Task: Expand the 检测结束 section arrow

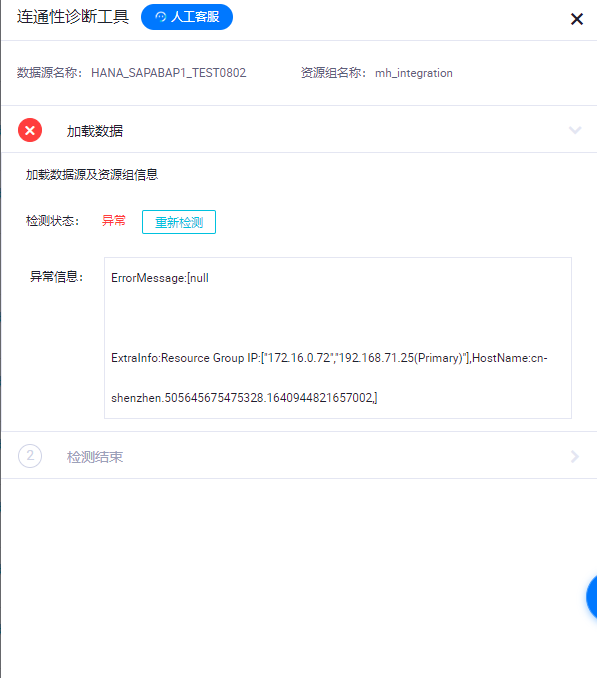Action: (575, 456)
